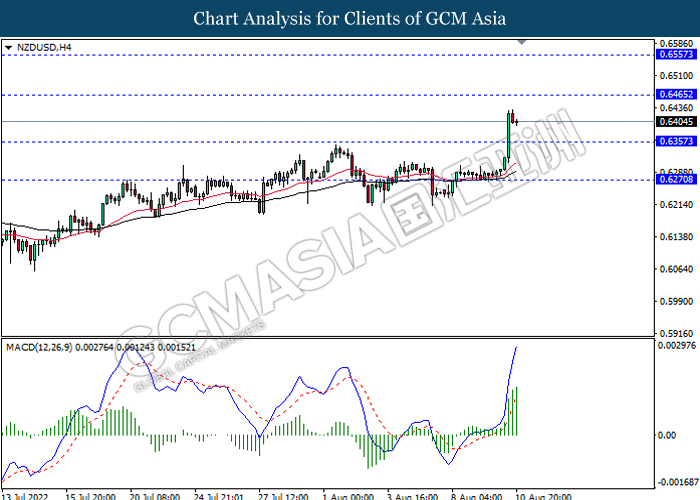Select the 0.63573 support level label

point(676,141)
